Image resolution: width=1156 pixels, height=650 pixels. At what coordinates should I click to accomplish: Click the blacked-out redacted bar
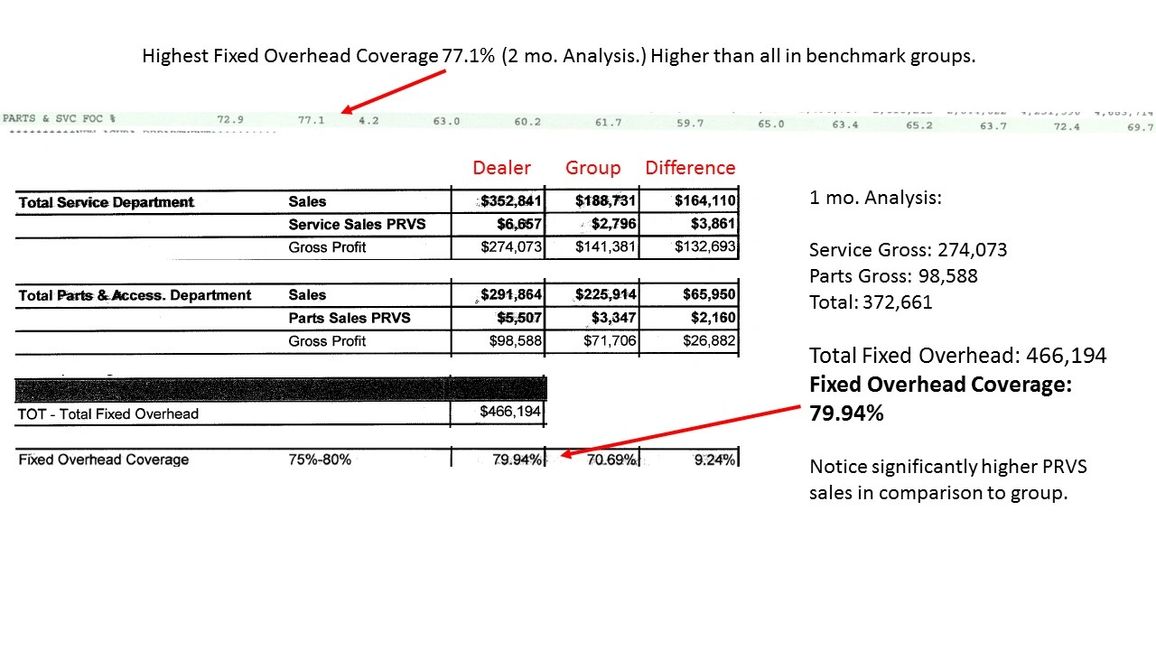pyautogui.click(x=281, y=388)
